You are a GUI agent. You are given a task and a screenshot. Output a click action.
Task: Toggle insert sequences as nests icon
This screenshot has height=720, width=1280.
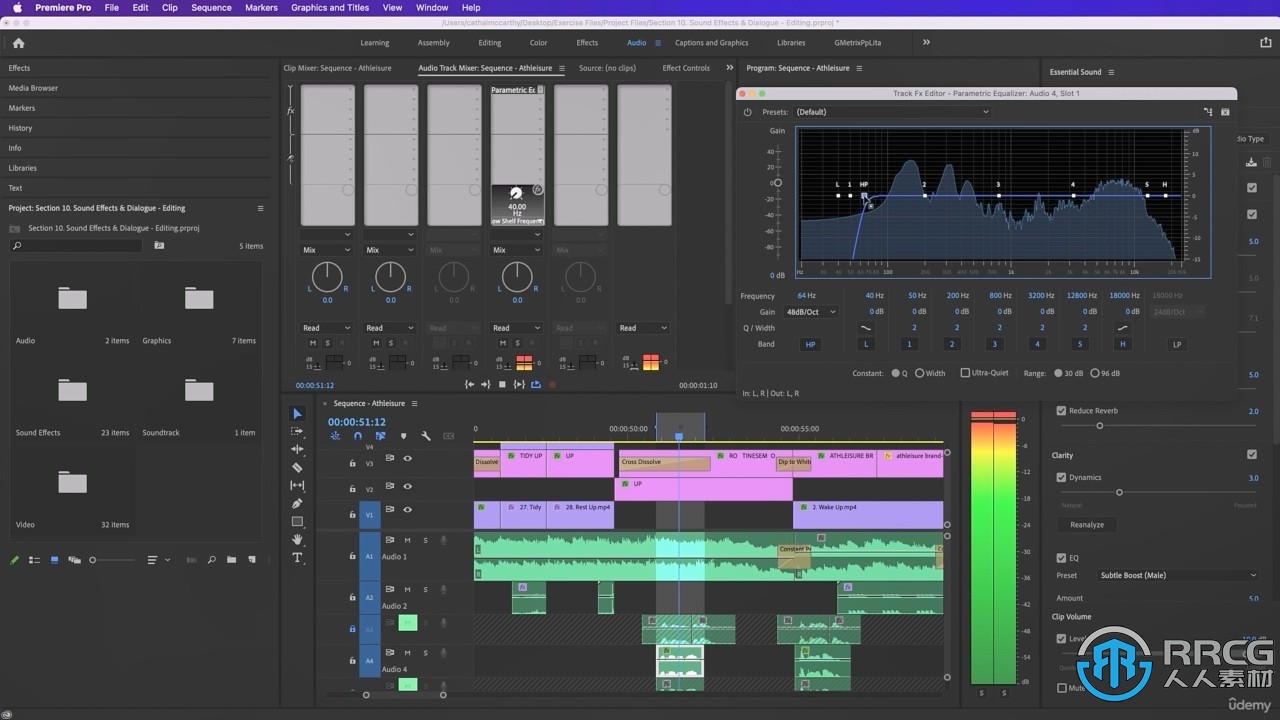(335, 436)
